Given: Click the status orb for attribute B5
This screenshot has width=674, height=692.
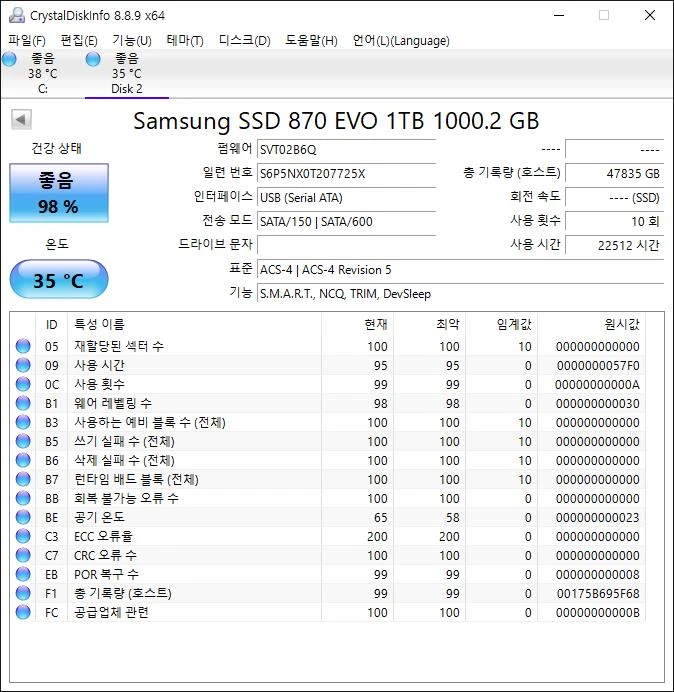Looking at the screenshot, I should [23, 441].
